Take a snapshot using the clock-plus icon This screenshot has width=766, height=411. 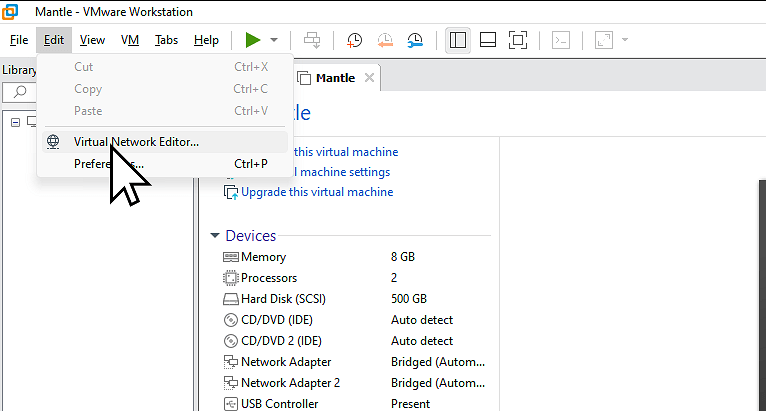pyautogui.click(x=354, y=40)
